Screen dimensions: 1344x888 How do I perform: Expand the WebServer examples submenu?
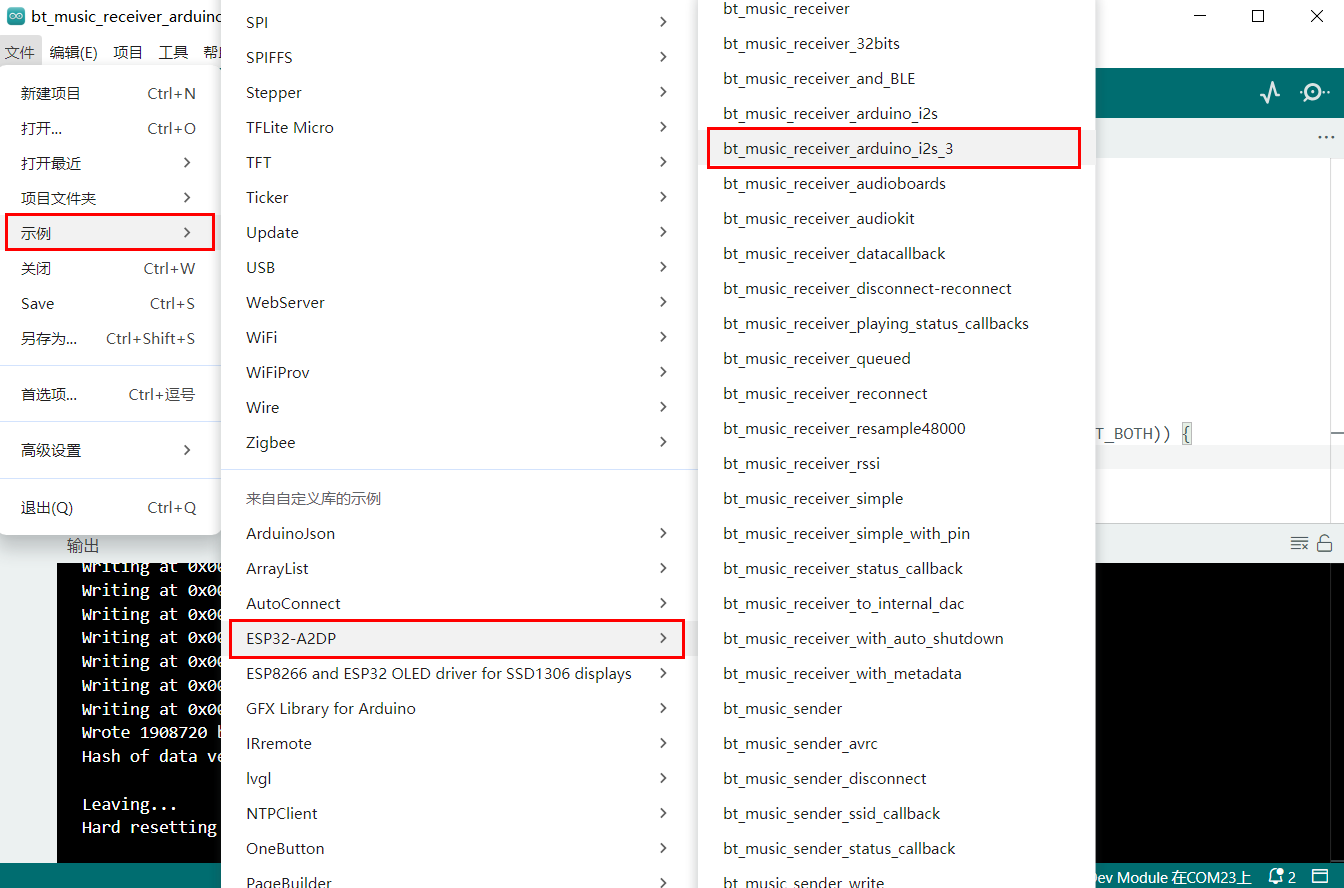coord(458,302)
